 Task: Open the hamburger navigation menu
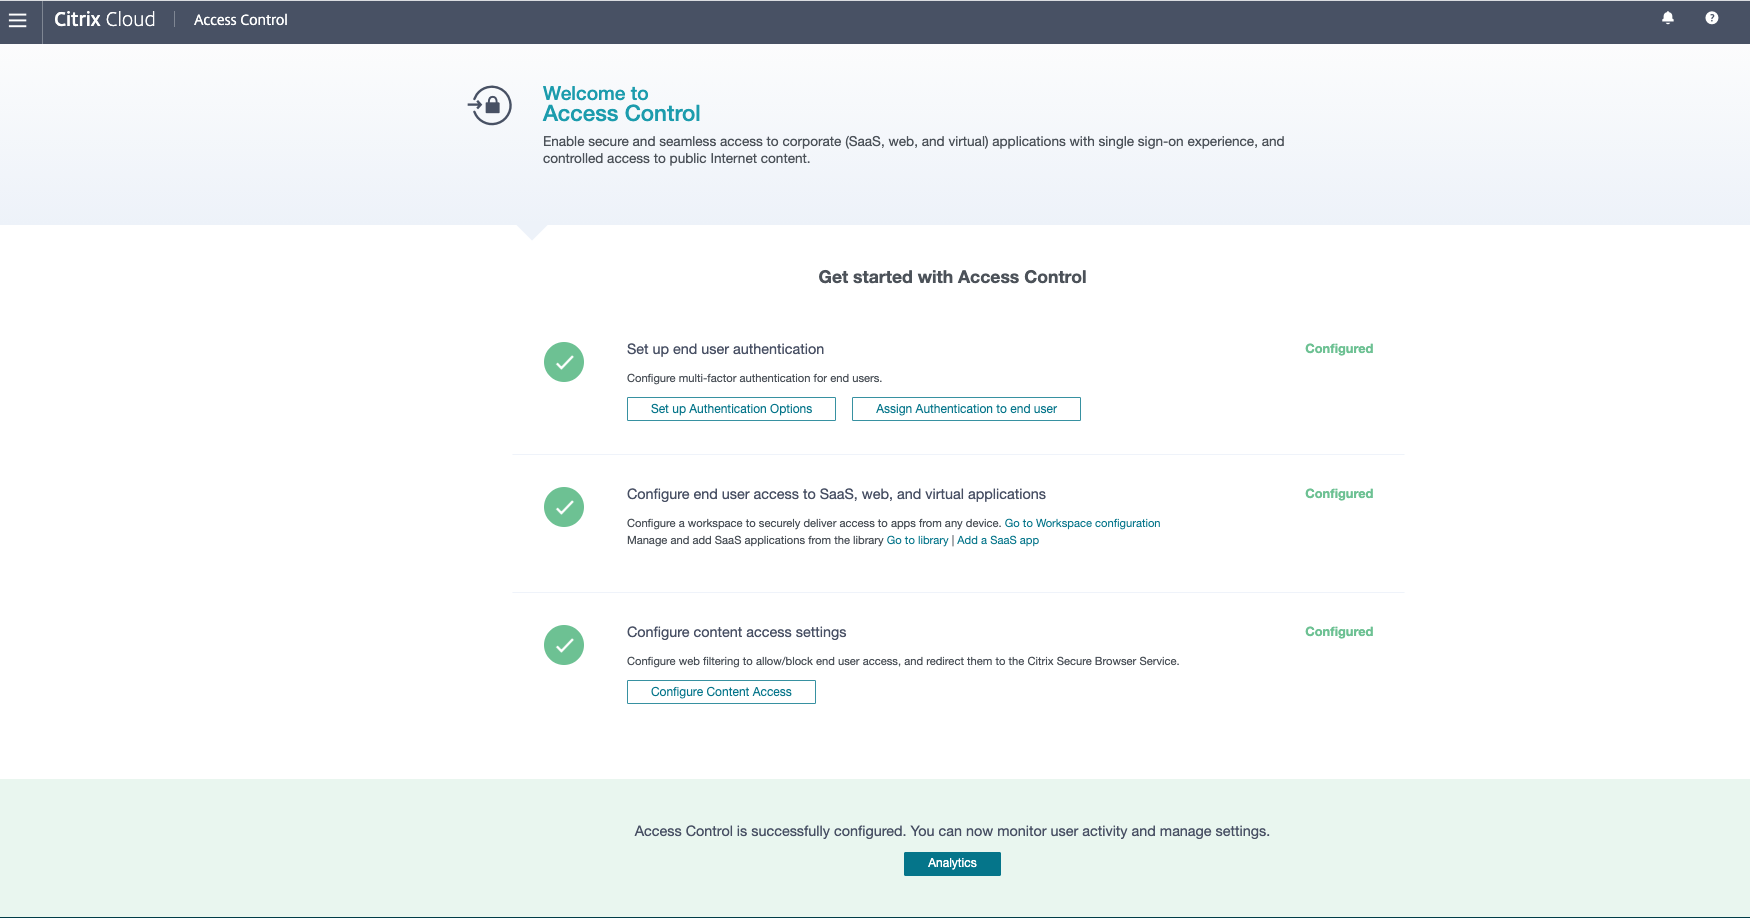coord(18,20)
